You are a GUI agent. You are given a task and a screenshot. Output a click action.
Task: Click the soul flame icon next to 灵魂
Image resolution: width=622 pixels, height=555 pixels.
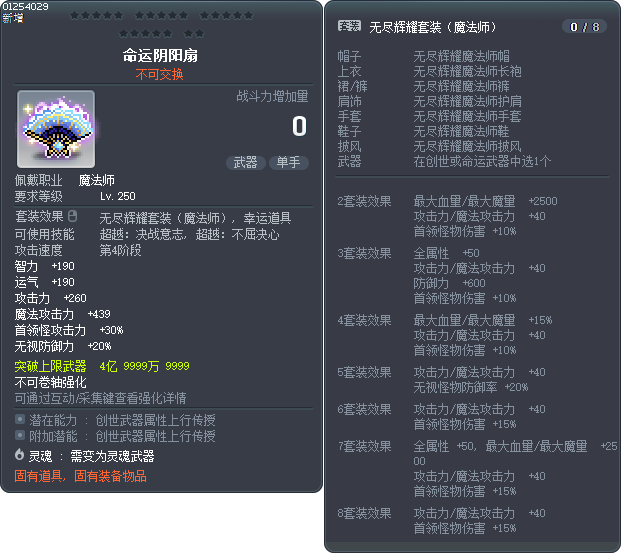[19, 454]
